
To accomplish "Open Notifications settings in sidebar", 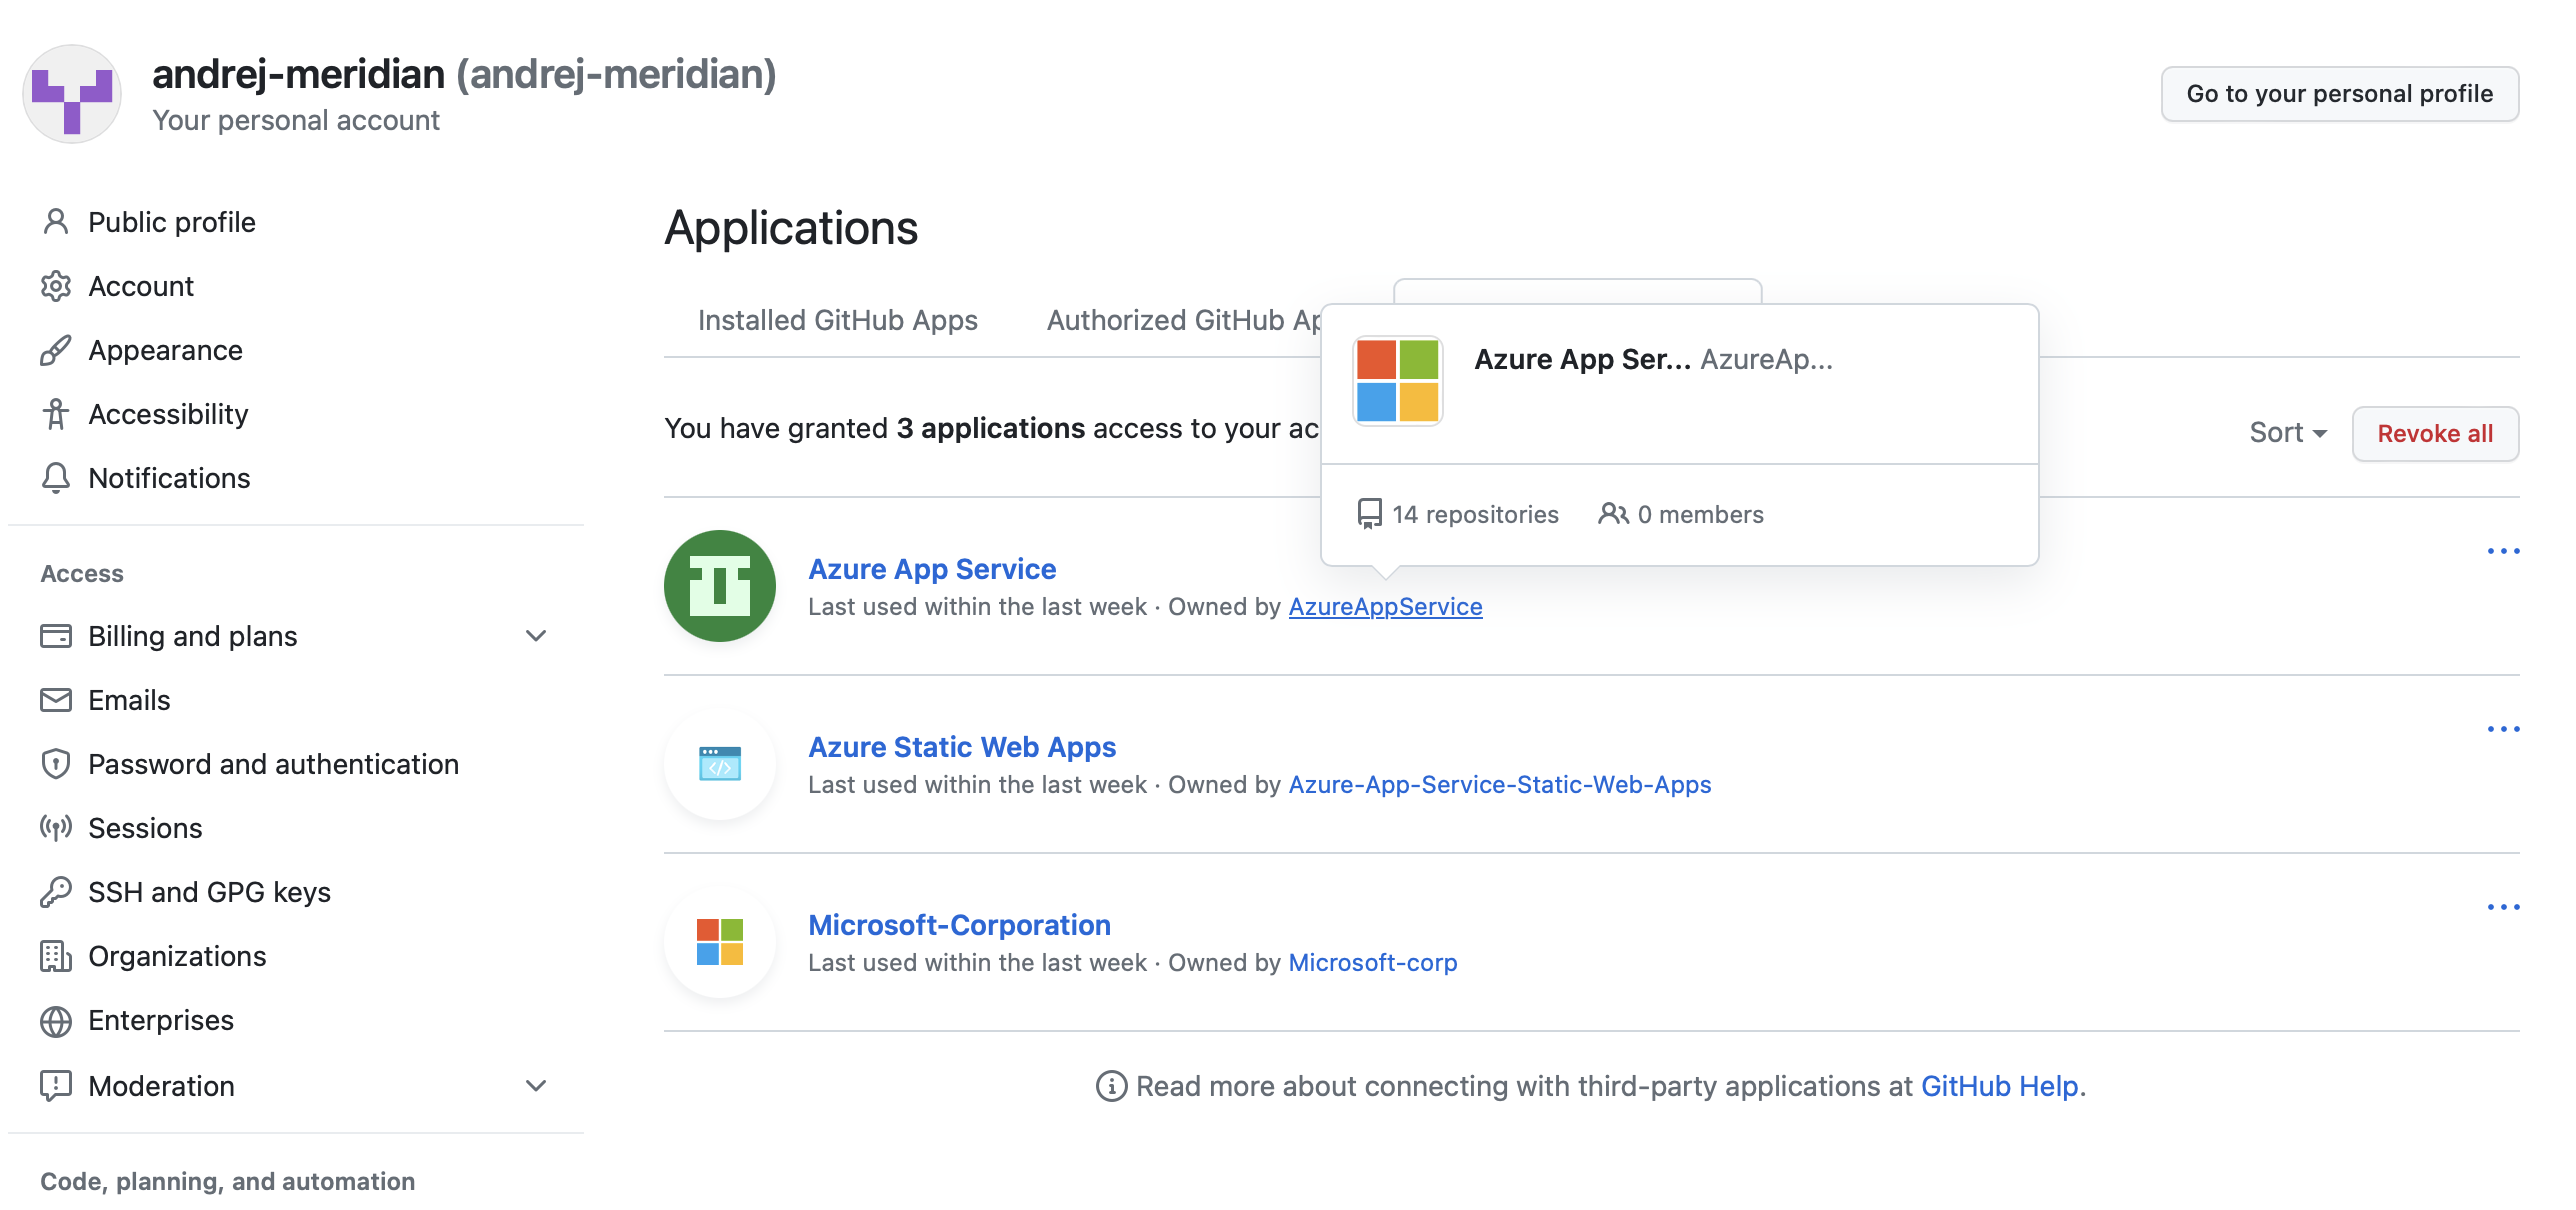I will [169, 478].
